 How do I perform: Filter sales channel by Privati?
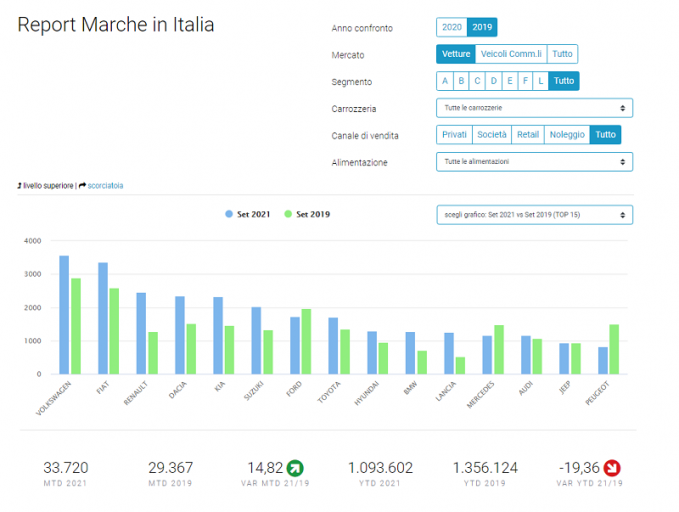point(454,135)
